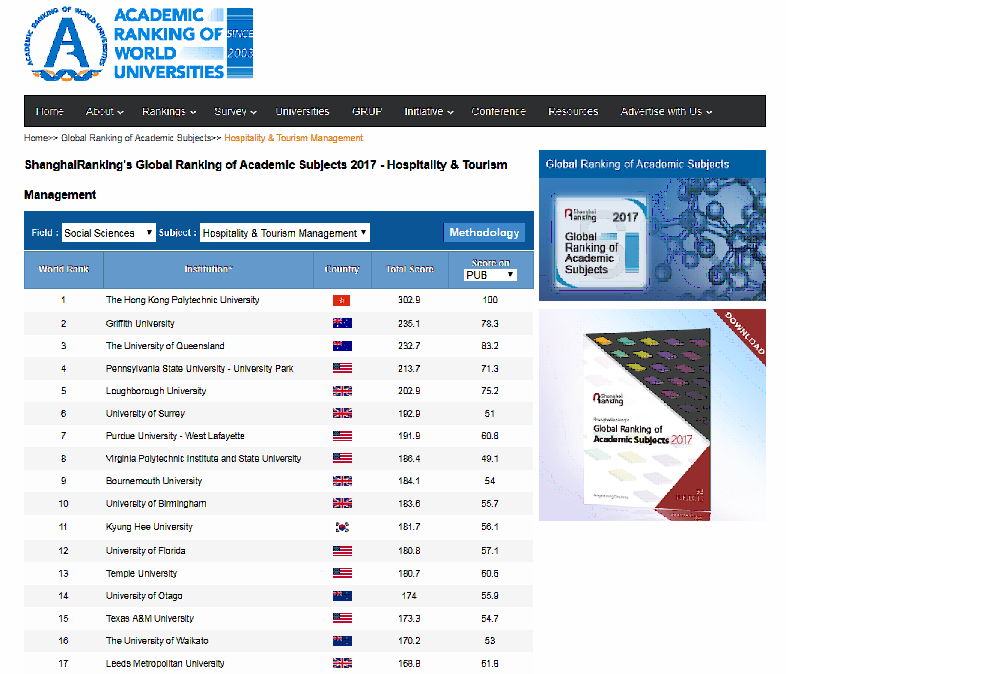Image resolution: width=1008 pixels, height=674 pixels.
Task: Open University of Birmingham link
Action: (156, 504)
